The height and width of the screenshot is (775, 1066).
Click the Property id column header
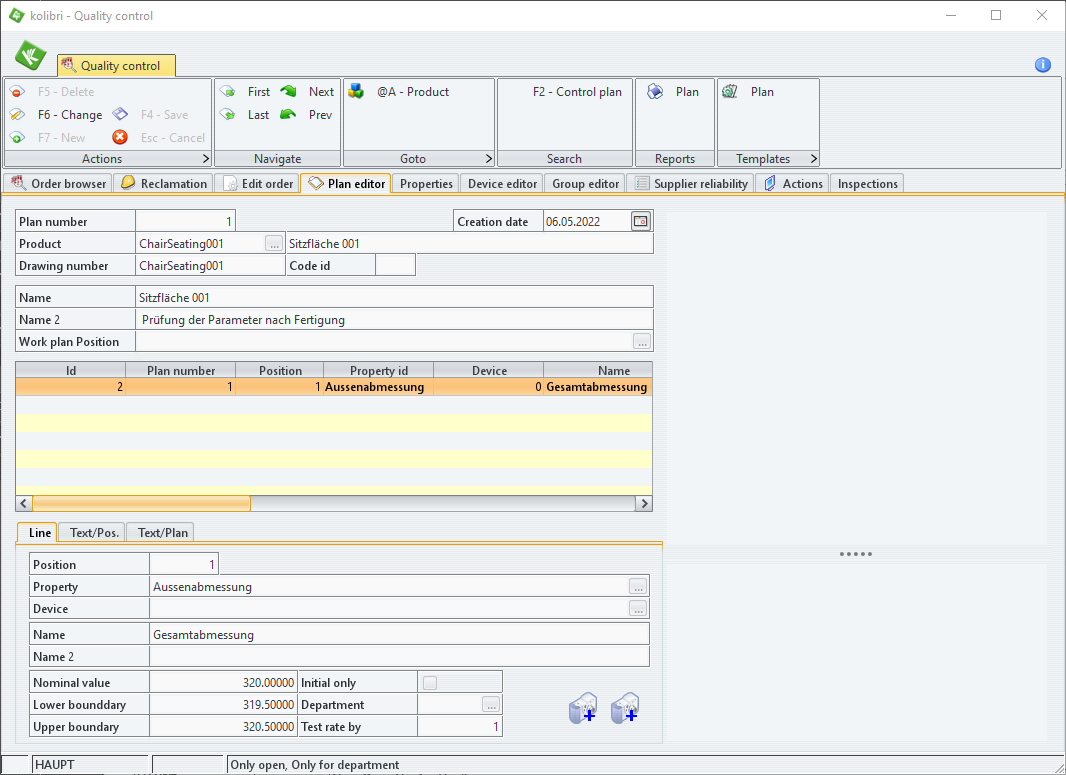378,371
